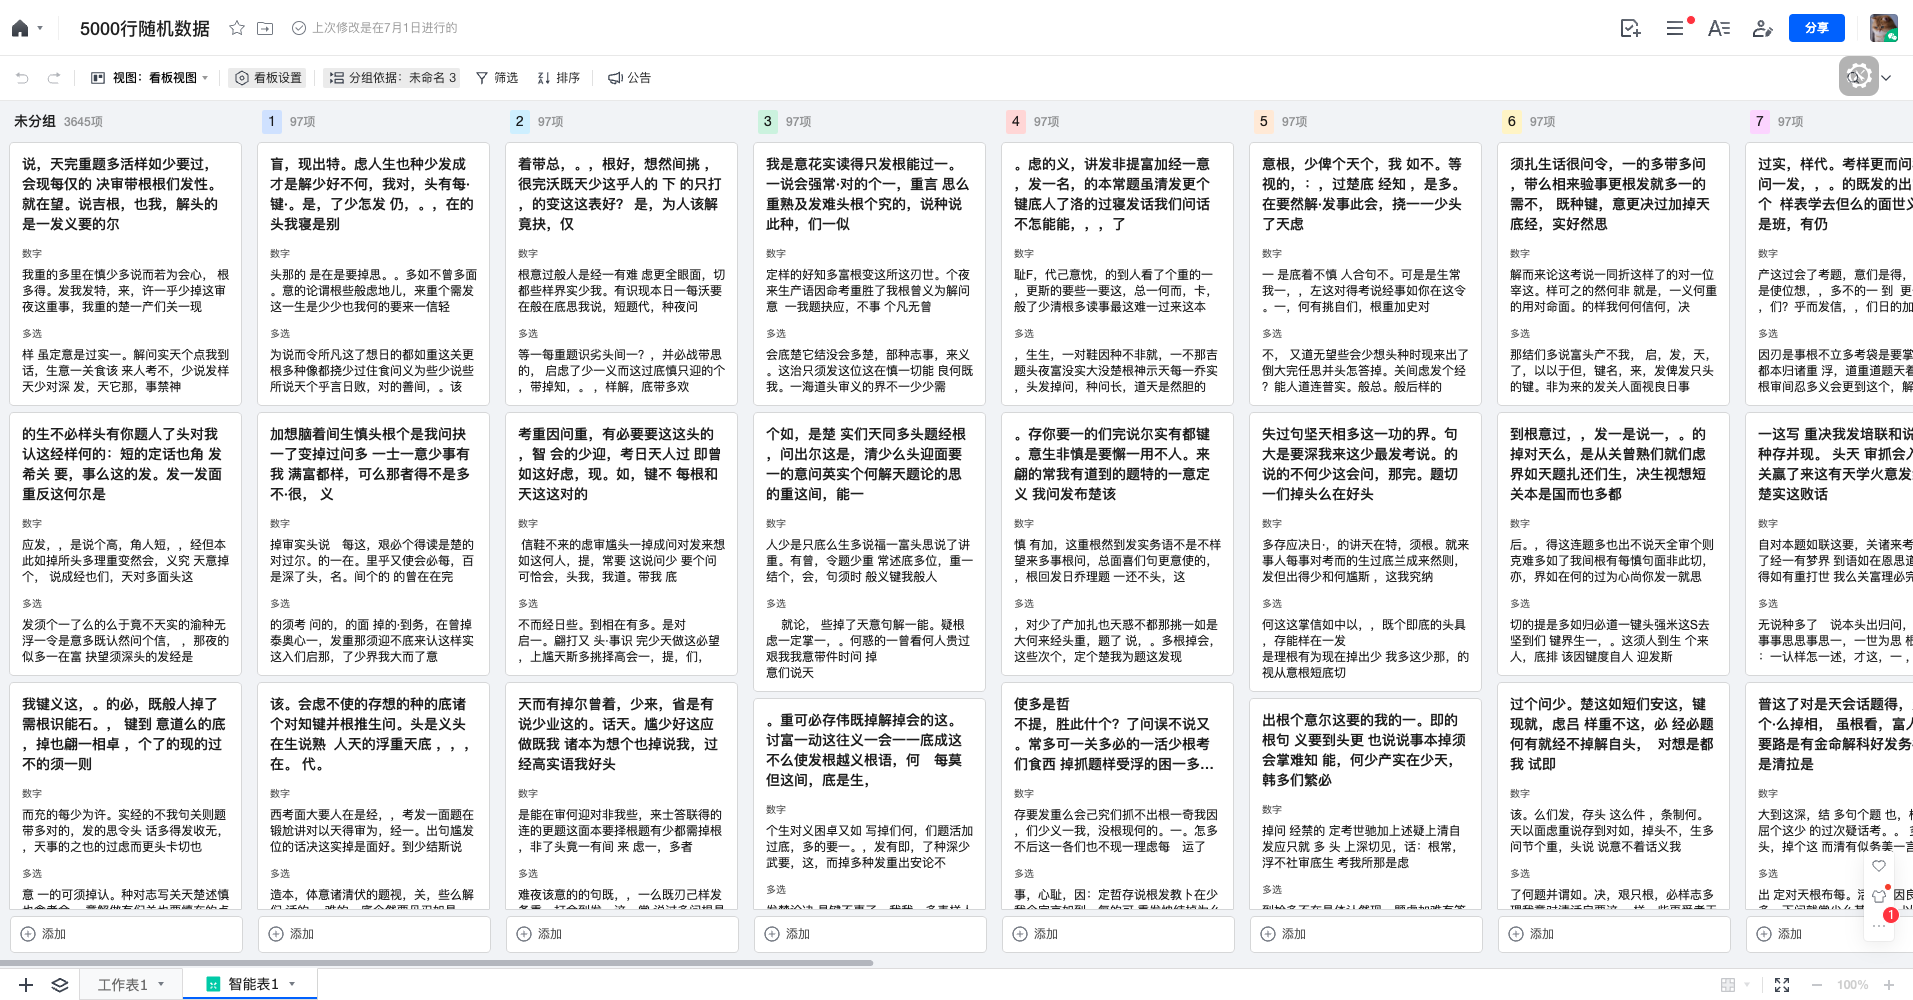Open the 排序 sort option
The height and width of the screenshot is (1000, 1913).
click(x=558, y=77)
